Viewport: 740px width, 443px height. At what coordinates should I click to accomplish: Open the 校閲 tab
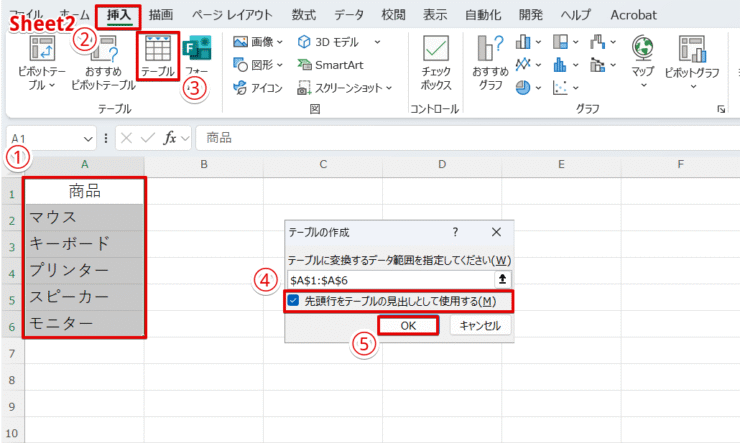click(393, 15)
